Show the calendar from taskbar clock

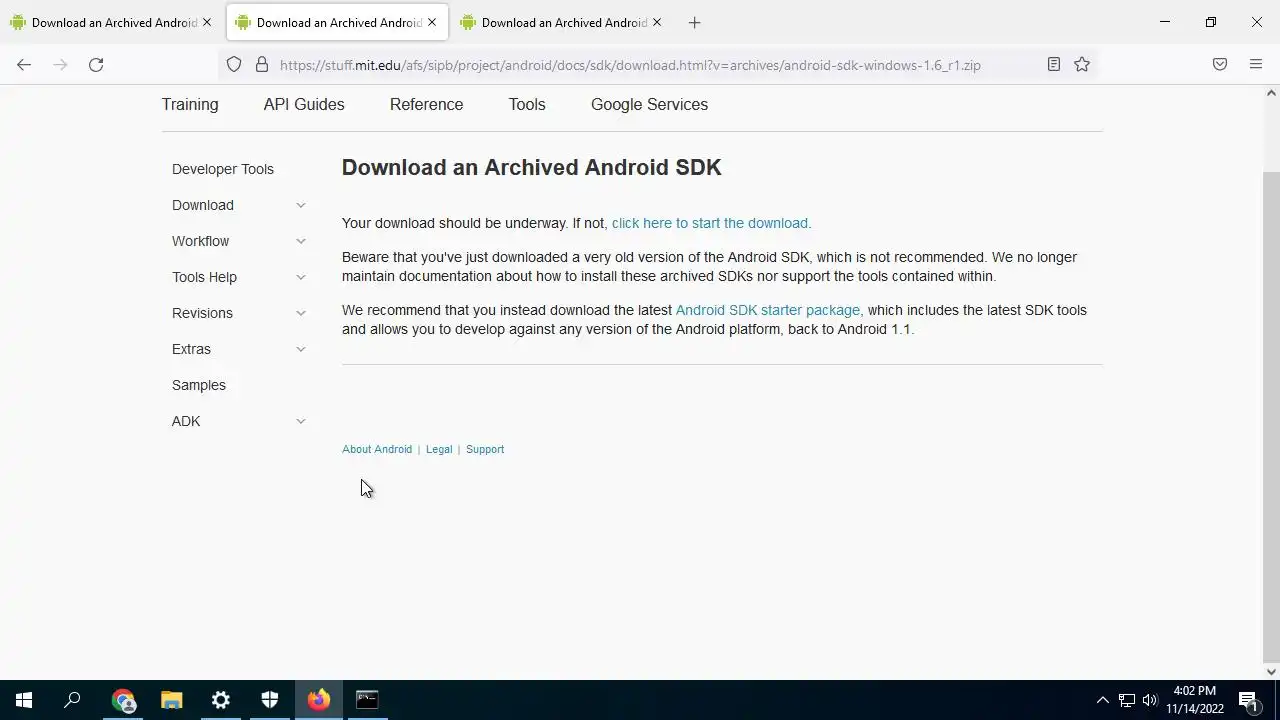1195,700
